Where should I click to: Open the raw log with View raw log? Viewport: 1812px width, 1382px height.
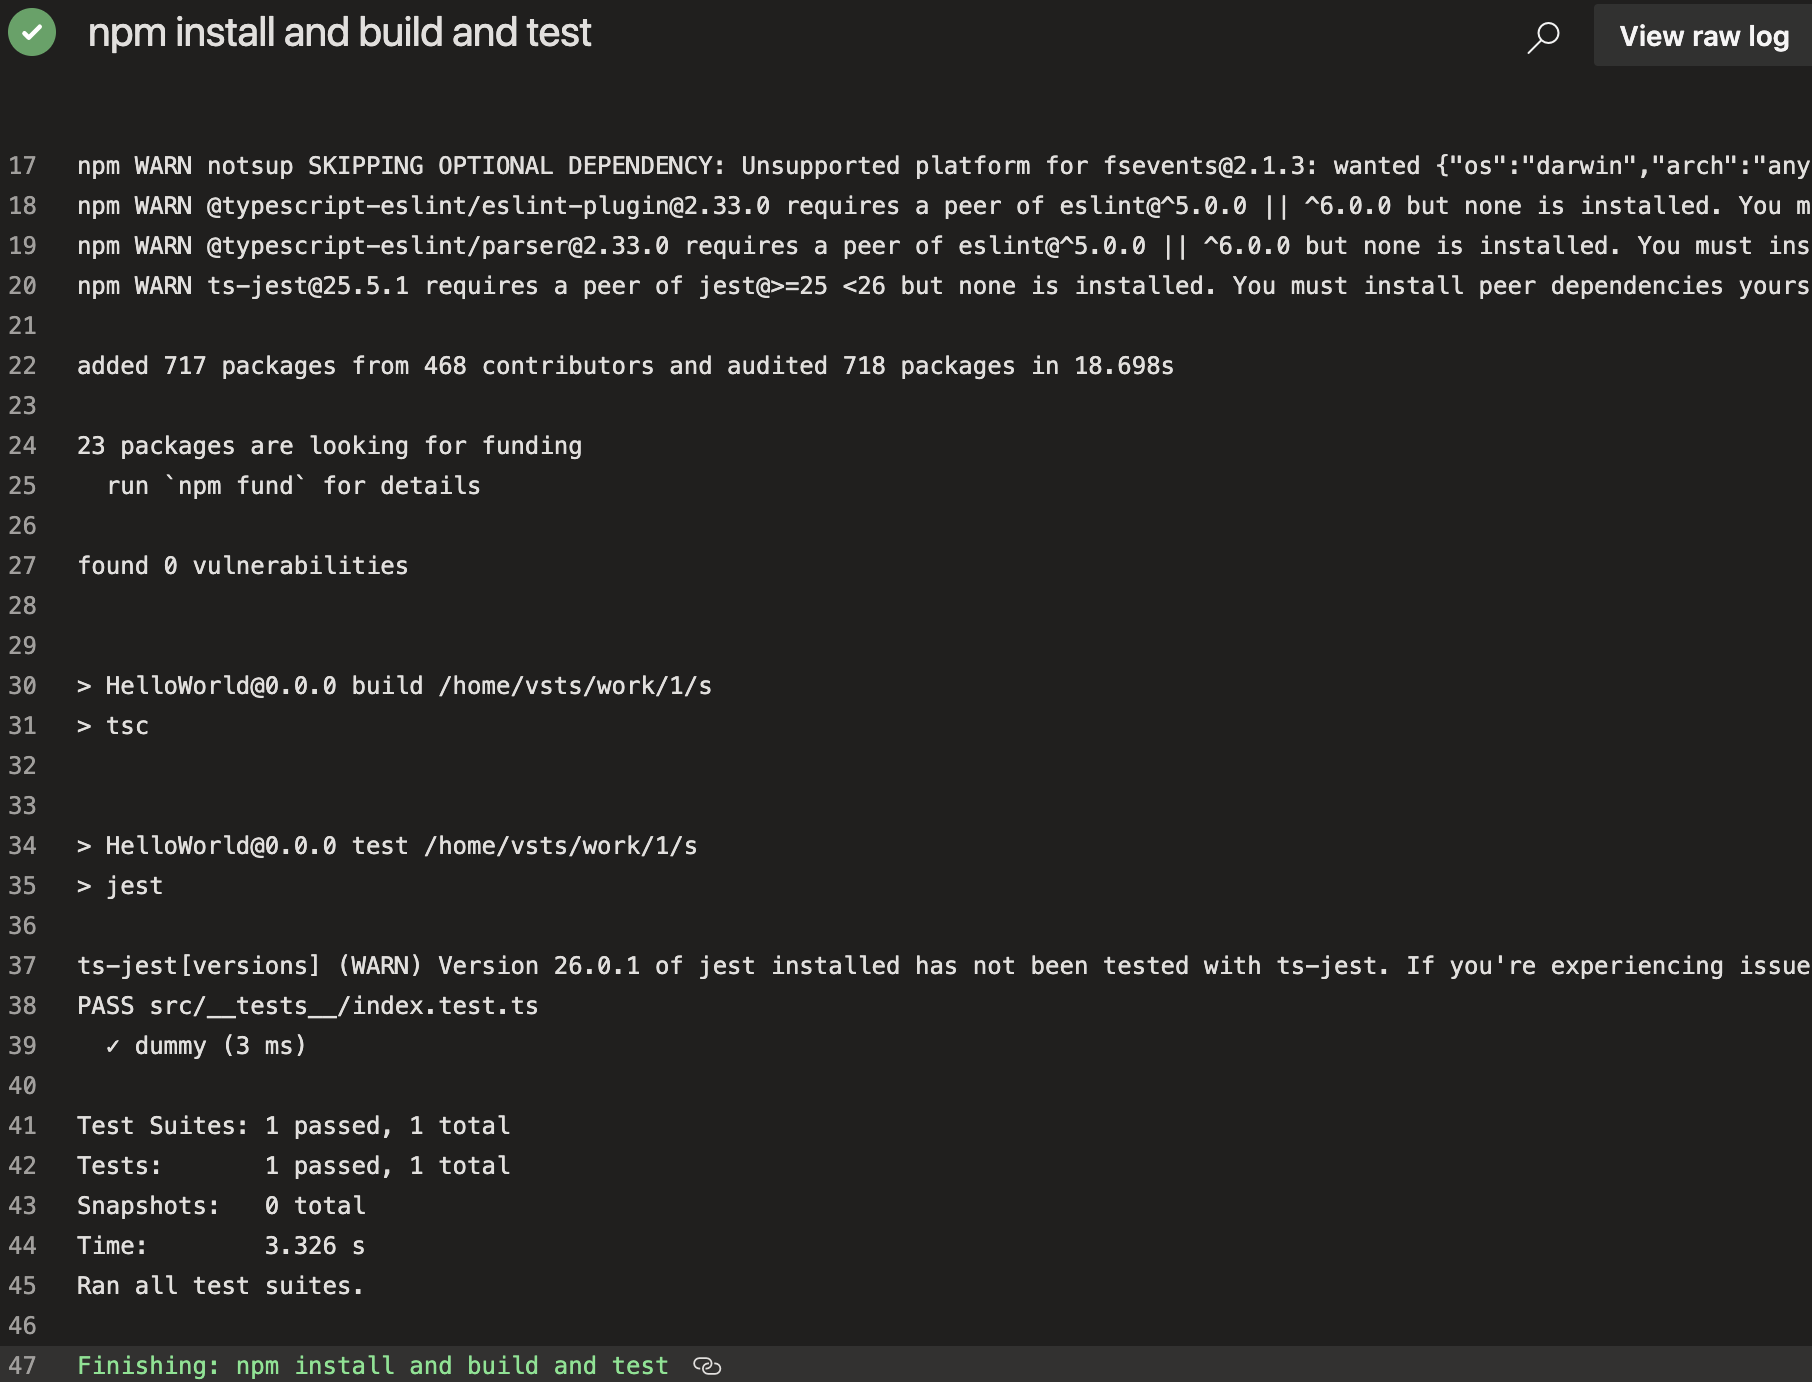point(1703,35)
